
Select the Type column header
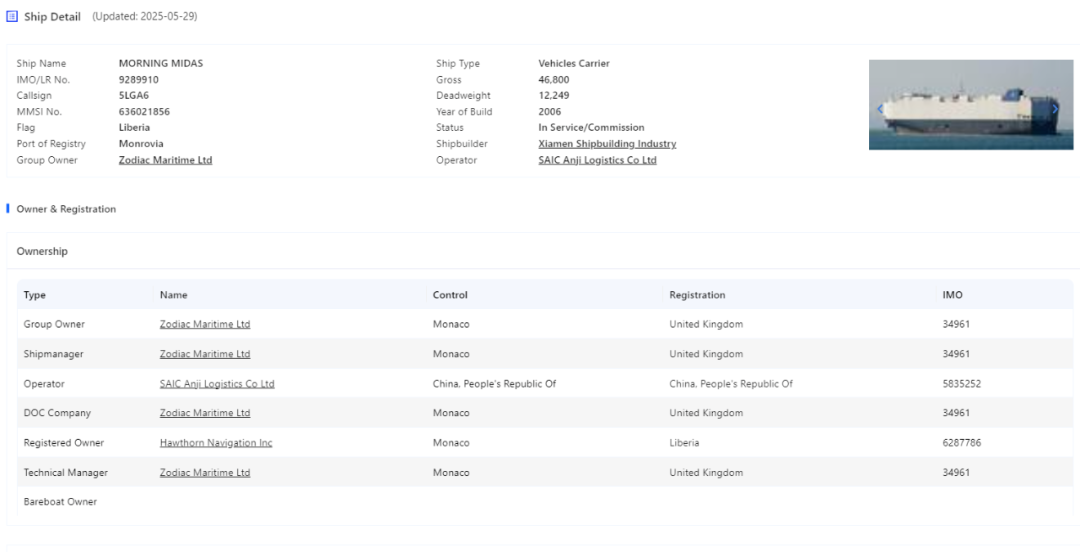point(34,295)
